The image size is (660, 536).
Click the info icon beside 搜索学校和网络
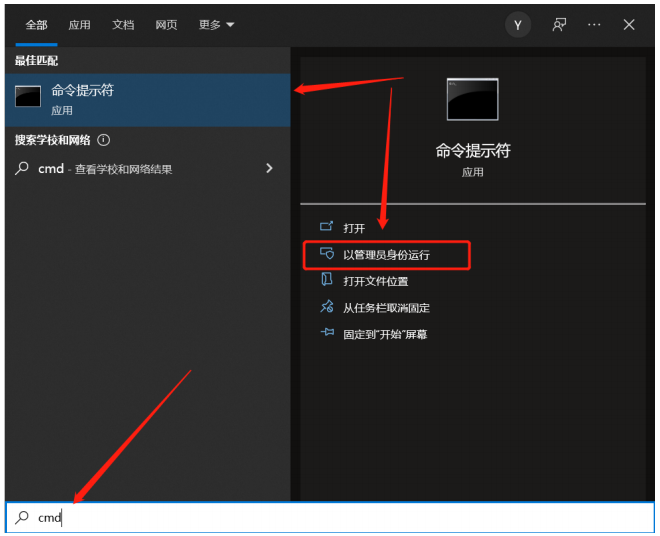click(x=104, y=140)
